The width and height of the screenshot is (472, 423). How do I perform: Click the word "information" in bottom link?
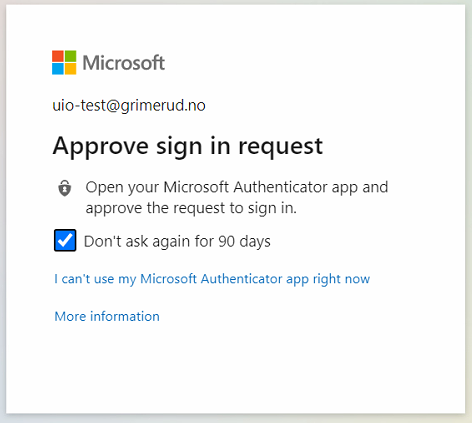[x=125, y=316]
